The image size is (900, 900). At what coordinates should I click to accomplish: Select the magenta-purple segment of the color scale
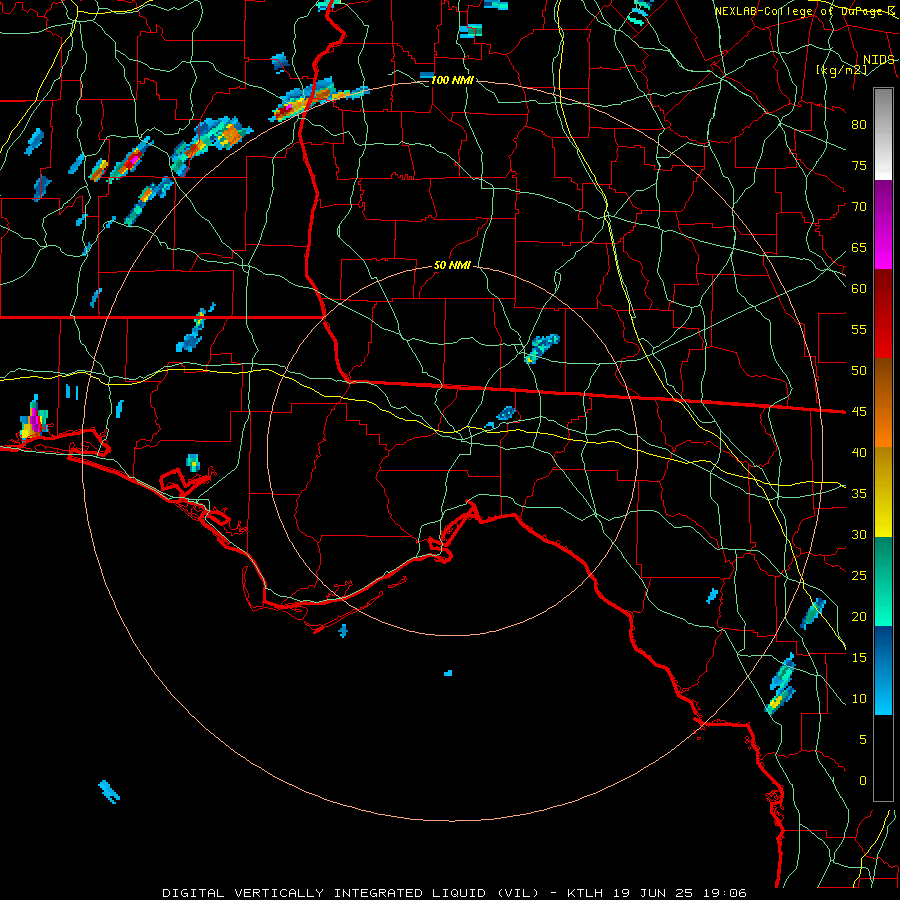(x=883, y=224)
